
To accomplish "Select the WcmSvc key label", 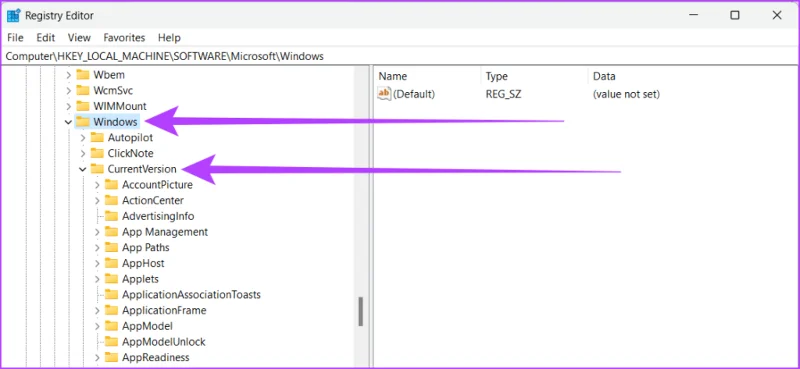I will click(113, 91).
